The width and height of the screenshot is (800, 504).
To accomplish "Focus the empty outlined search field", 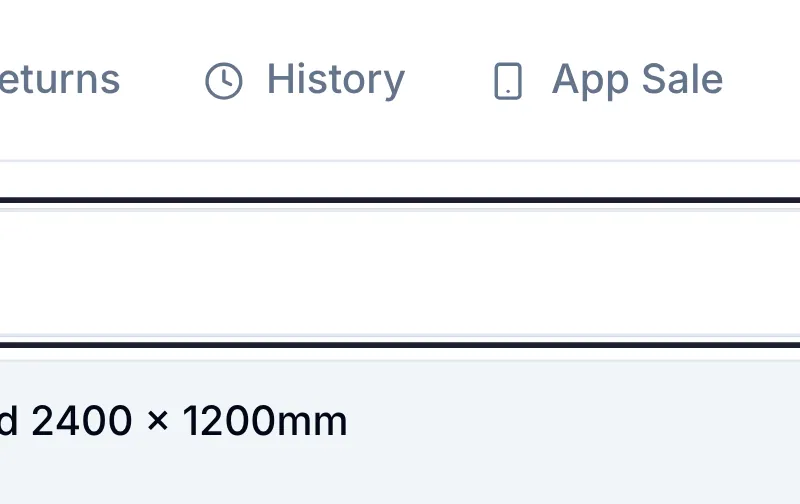I will coord(400,272).
